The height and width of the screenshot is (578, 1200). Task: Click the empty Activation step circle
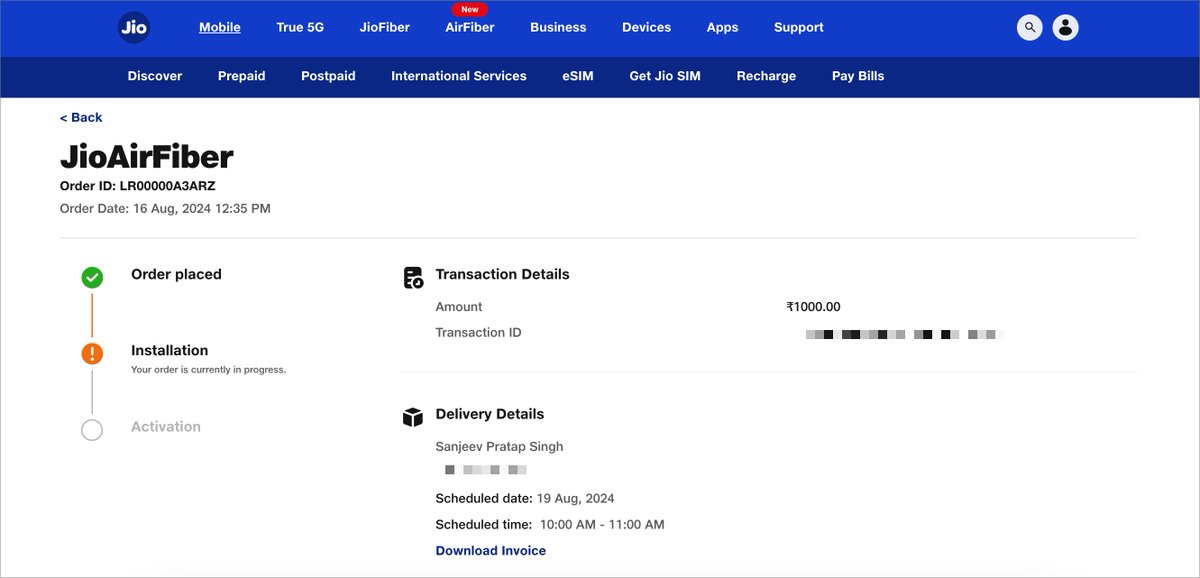pyautogui.click(x=92, y=430)
